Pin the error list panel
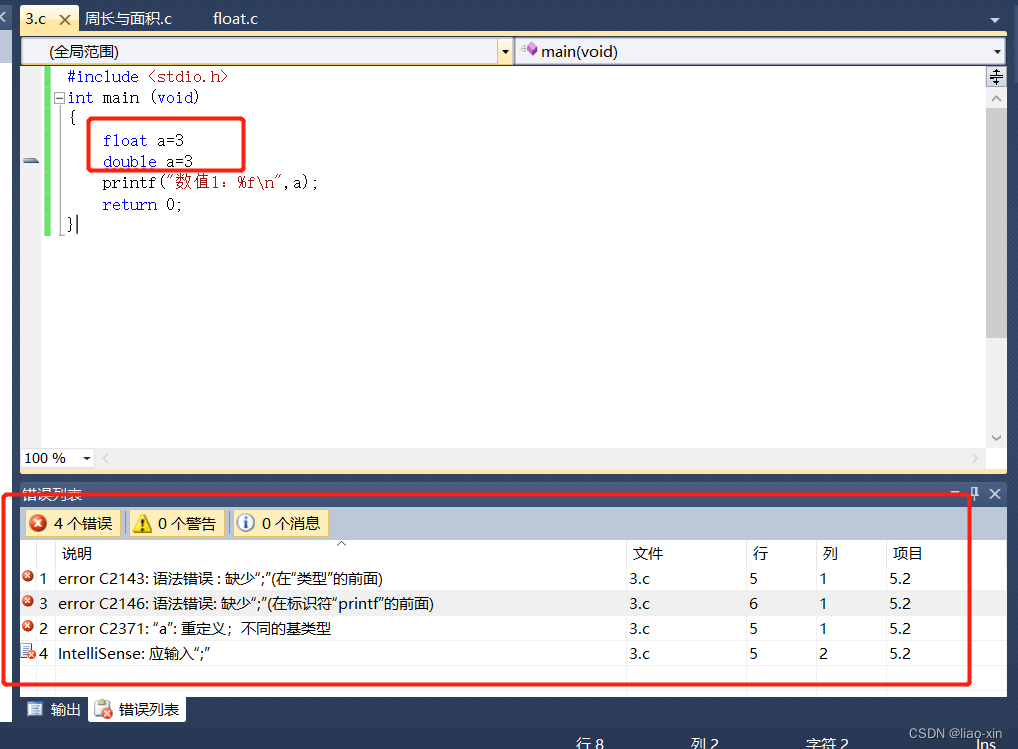1018x749 pixels. coord(975,493)
